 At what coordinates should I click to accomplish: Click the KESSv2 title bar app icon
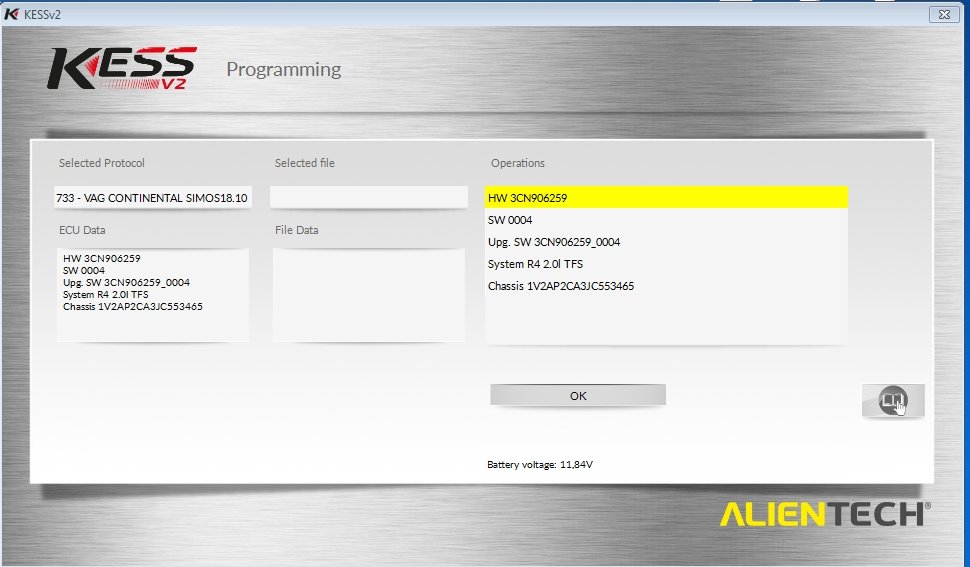click(x=11, y=14)
